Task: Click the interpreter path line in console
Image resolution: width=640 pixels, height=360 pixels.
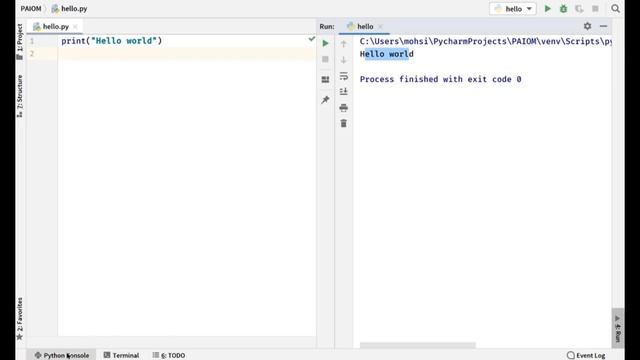Action: [485, 41]
